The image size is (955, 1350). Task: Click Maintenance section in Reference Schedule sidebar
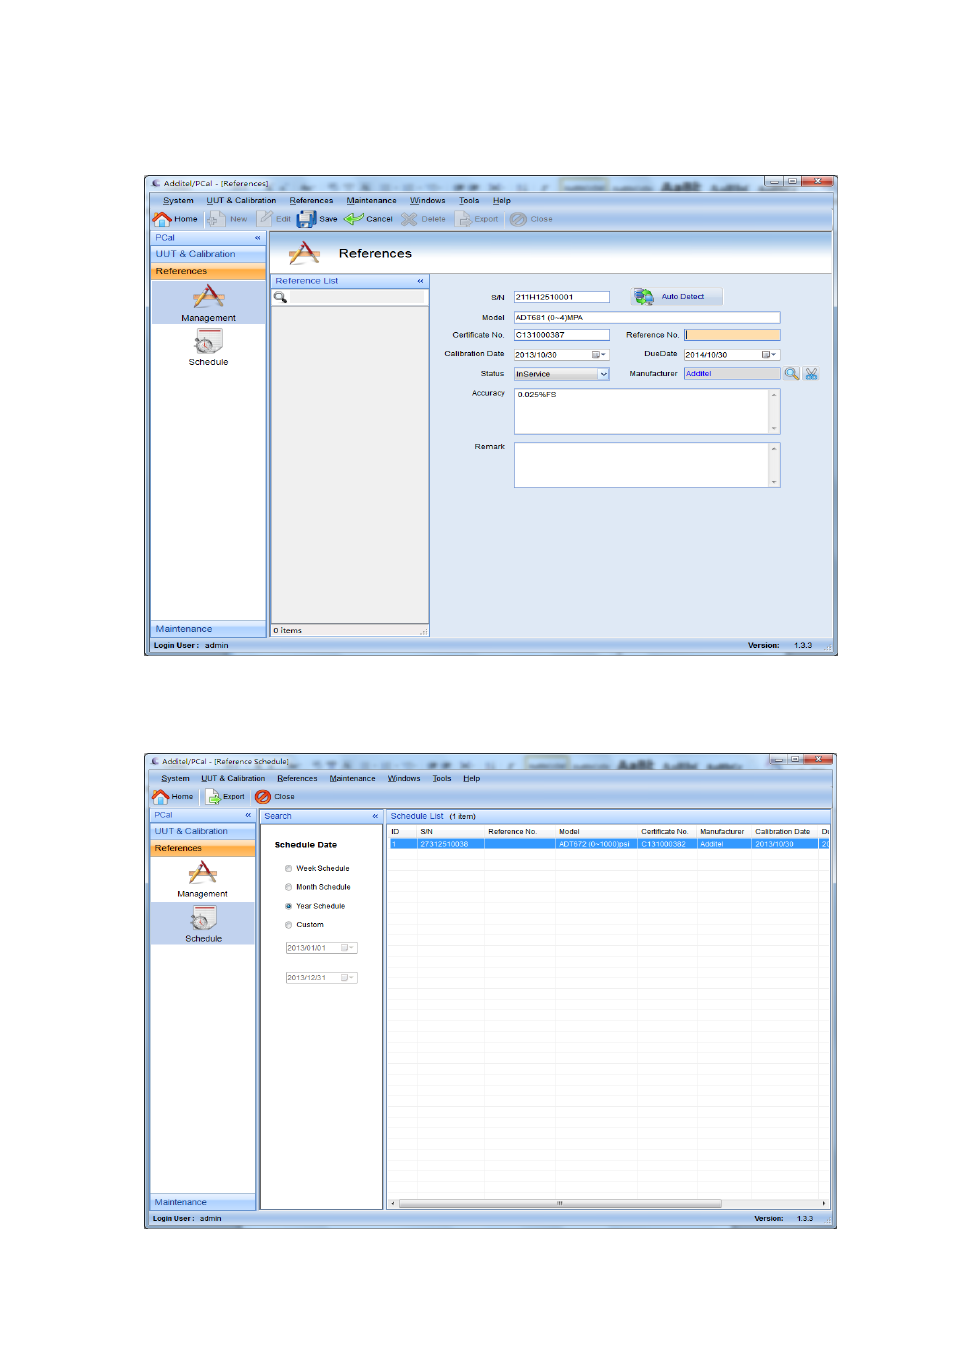203,1202
